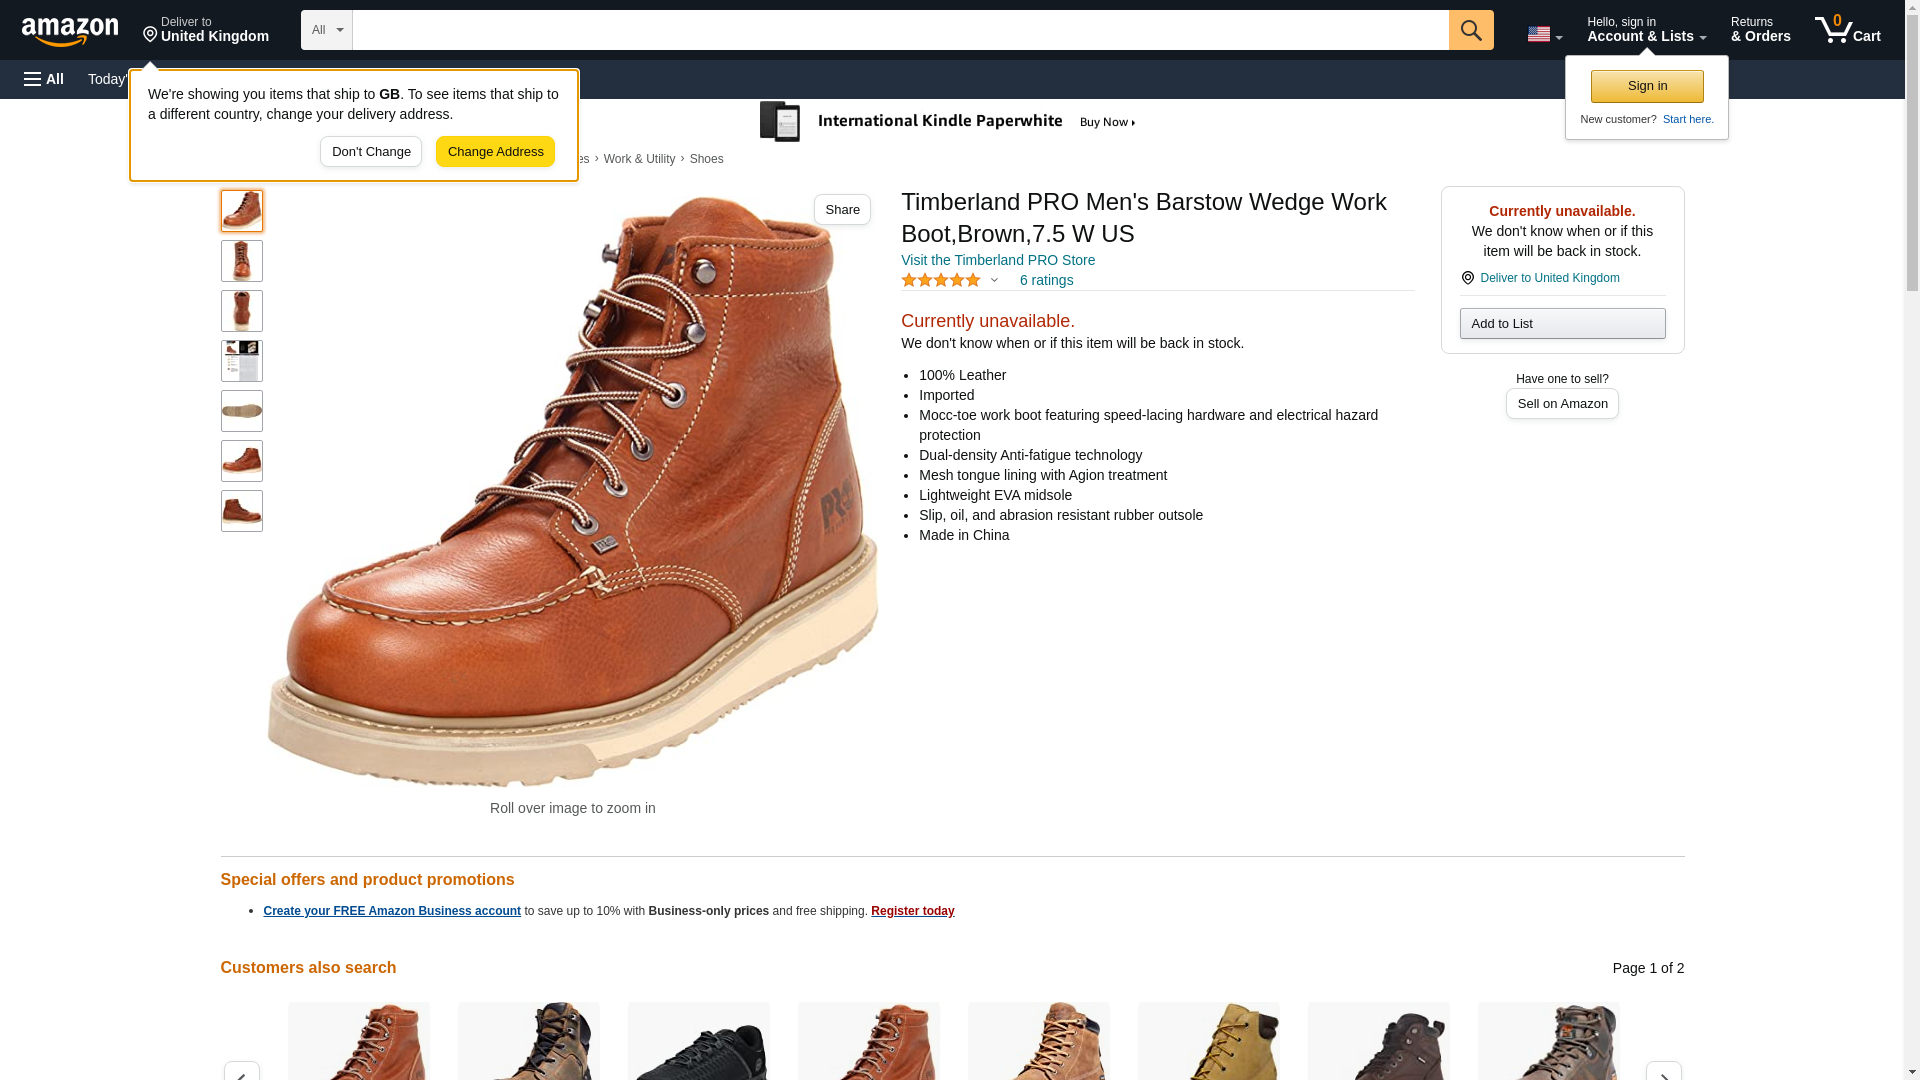Image resolution: width=1920 pixels, height=1080 pixels.
Task: Expand the All search category dropdown
Action: [327, 30]
